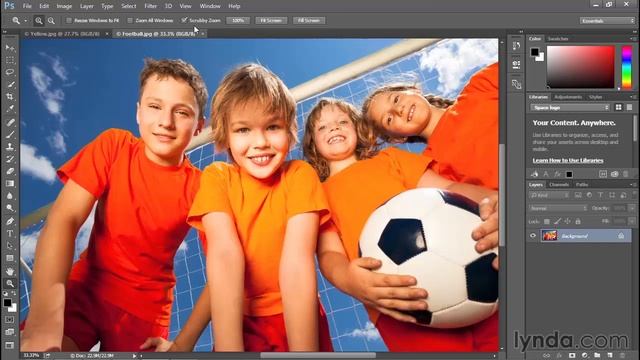Screen dimensions: 640x360
Task: Click the Fill Screen button
Action: (309, 20)
